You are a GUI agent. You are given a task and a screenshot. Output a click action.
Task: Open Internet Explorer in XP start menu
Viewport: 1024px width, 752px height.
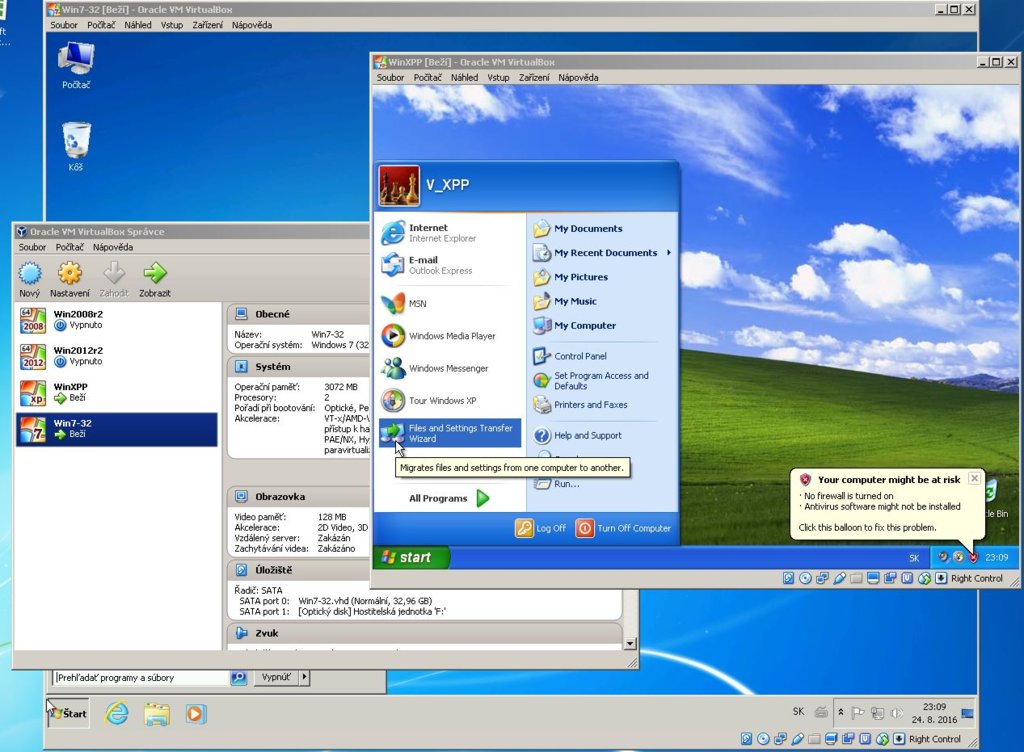450,233
